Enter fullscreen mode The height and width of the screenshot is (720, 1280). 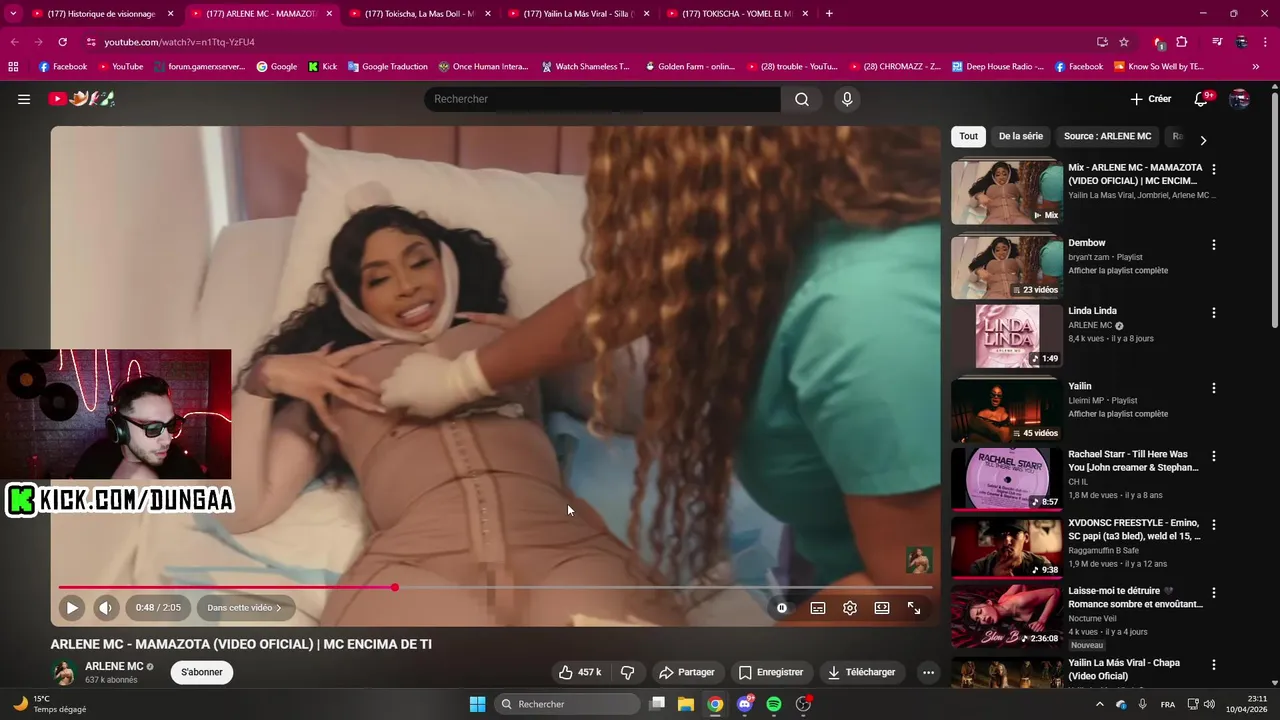tap(914, 607)
